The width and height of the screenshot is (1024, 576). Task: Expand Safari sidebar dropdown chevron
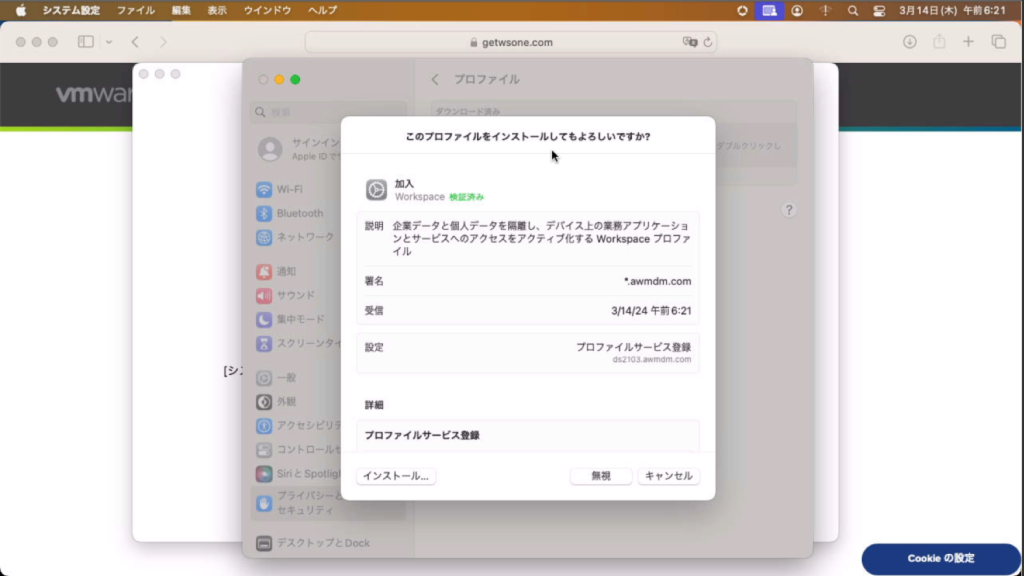[x=109, y=42]
